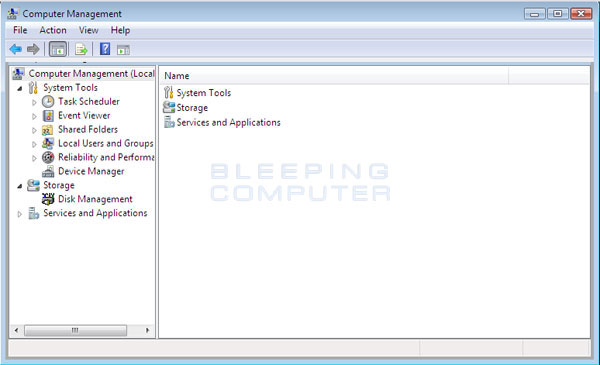
Task: Click Services and Applications icon in right pane
Action: coord(169,122)
